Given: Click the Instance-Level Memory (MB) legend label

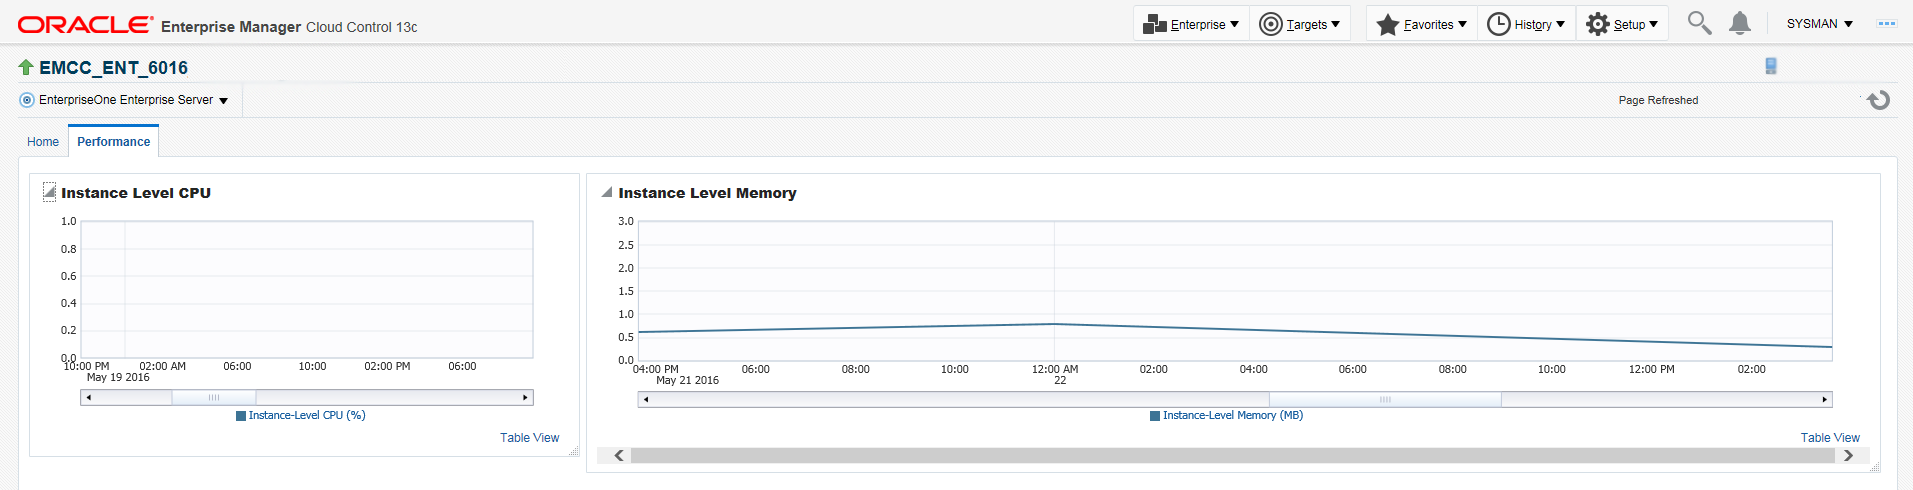Looking at the screenshot, I should pos(1233,416).
